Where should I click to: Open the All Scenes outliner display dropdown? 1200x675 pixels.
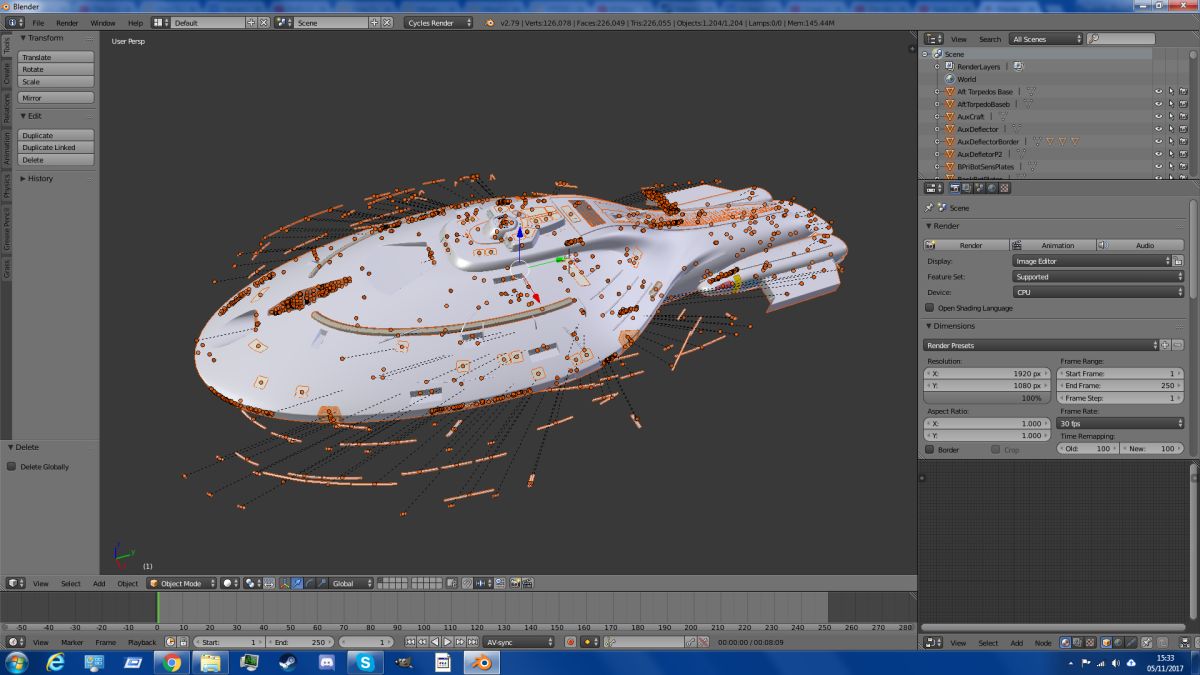click(x=1046, y=39)
